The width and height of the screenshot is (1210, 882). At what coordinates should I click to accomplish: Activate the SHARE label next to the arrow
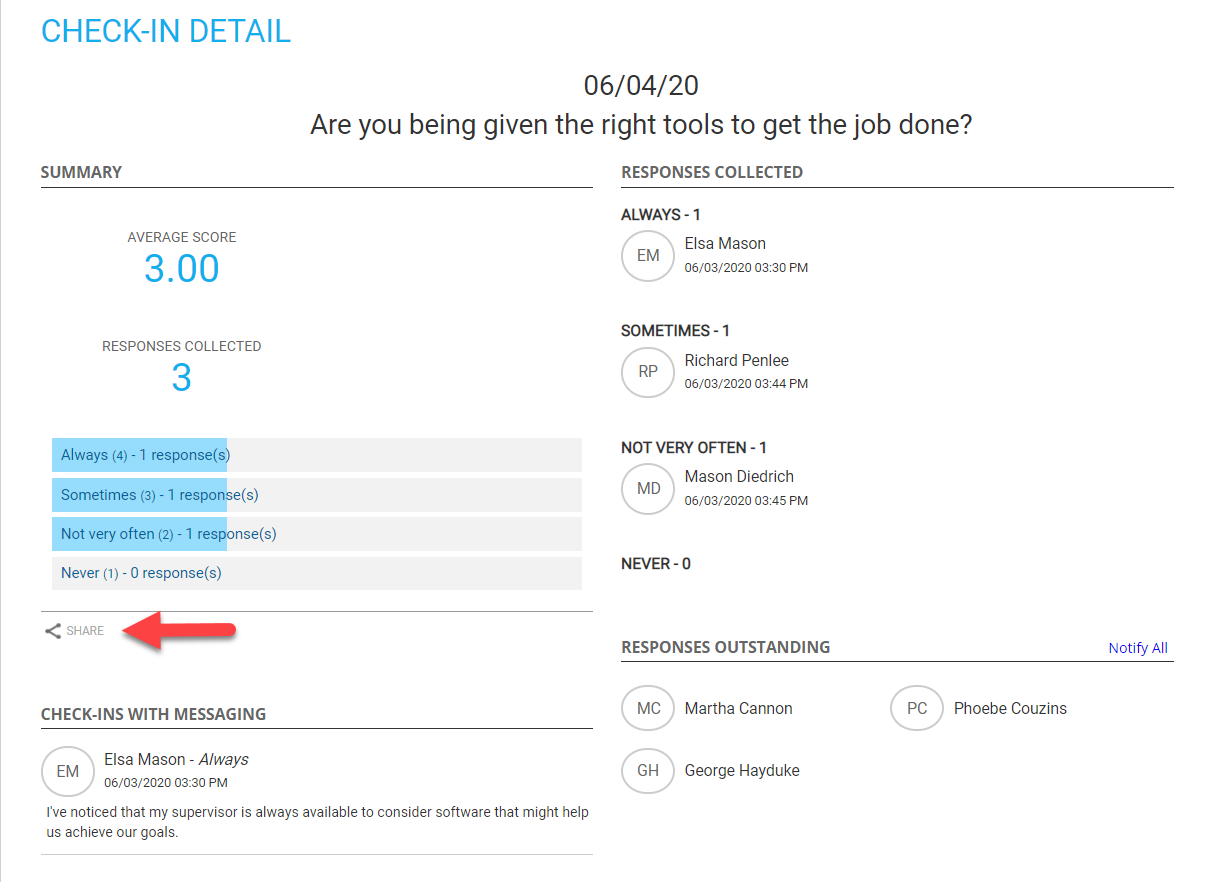coord(85,630)
